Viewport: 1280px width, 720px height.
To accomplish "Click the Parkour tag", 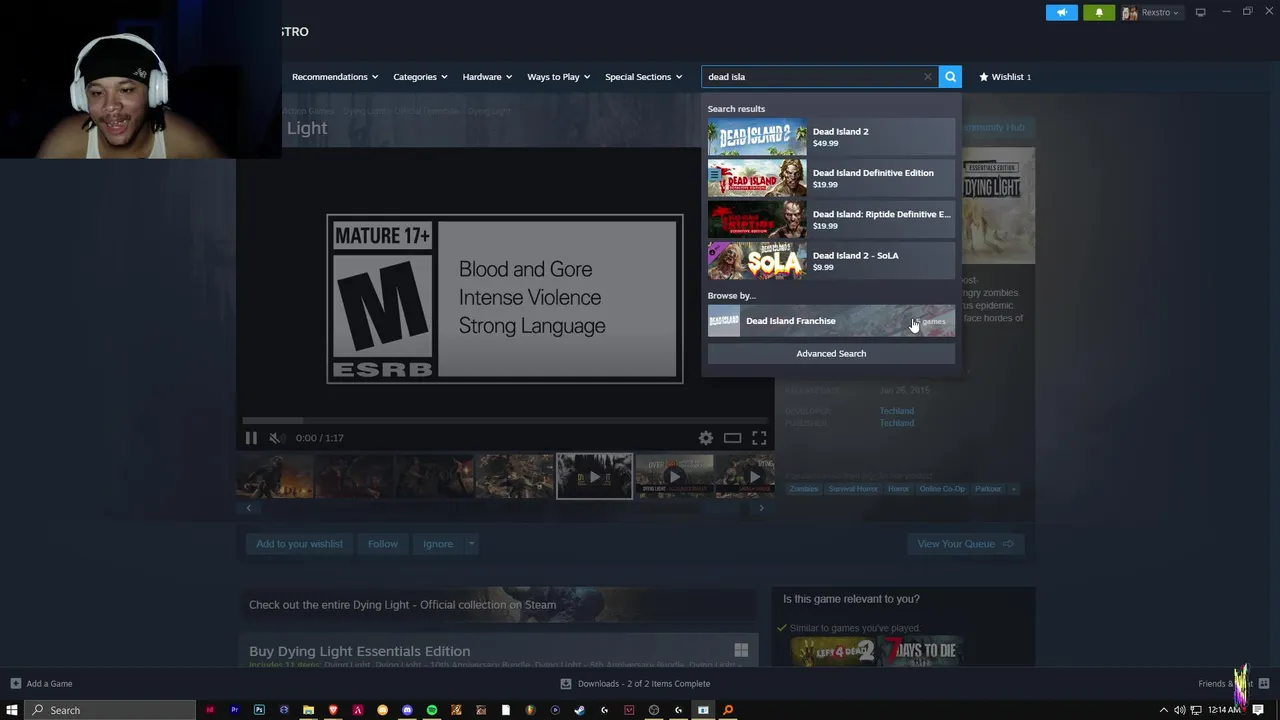I will (x=988, y=489).
